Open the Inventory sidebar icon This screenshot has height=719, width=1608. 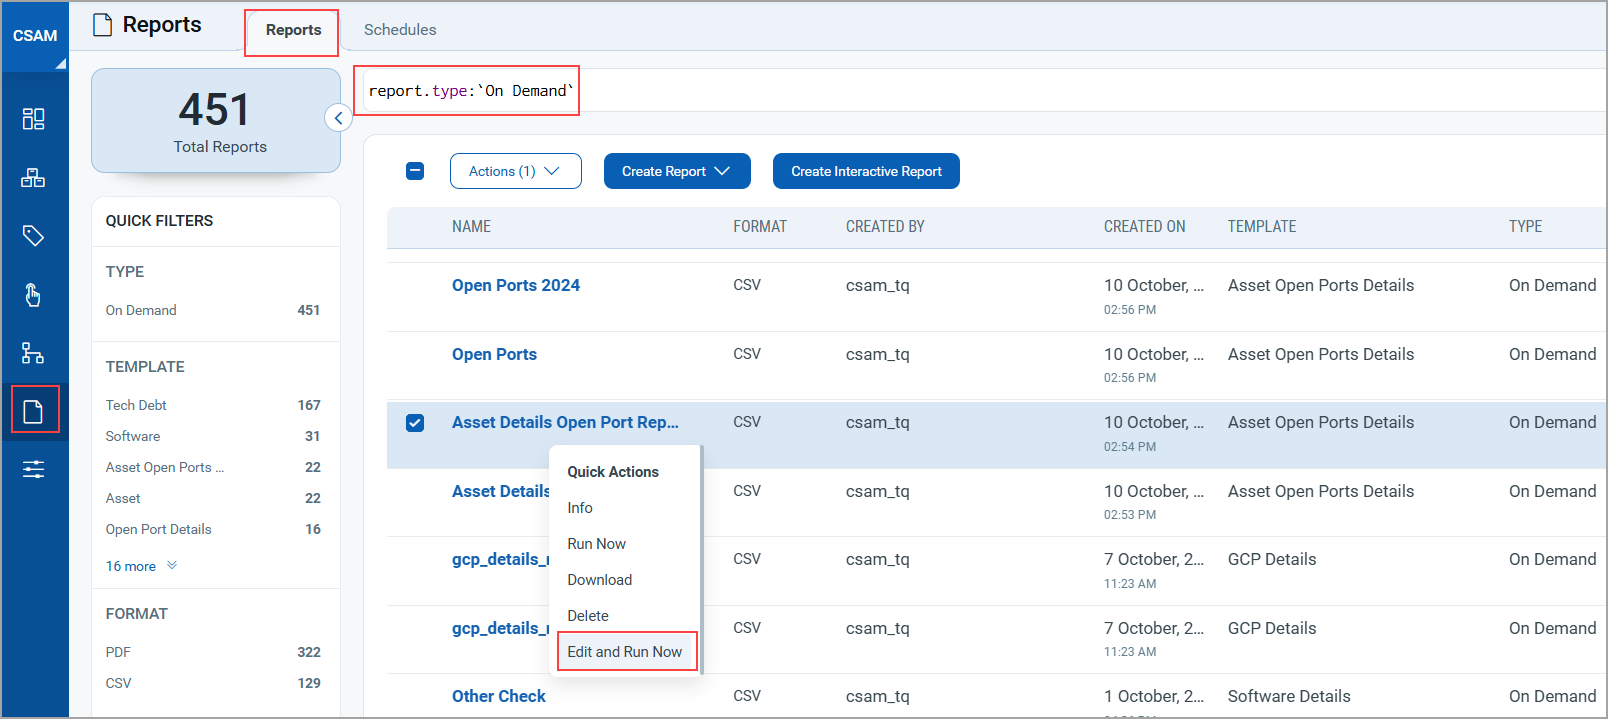pos(33,178)
